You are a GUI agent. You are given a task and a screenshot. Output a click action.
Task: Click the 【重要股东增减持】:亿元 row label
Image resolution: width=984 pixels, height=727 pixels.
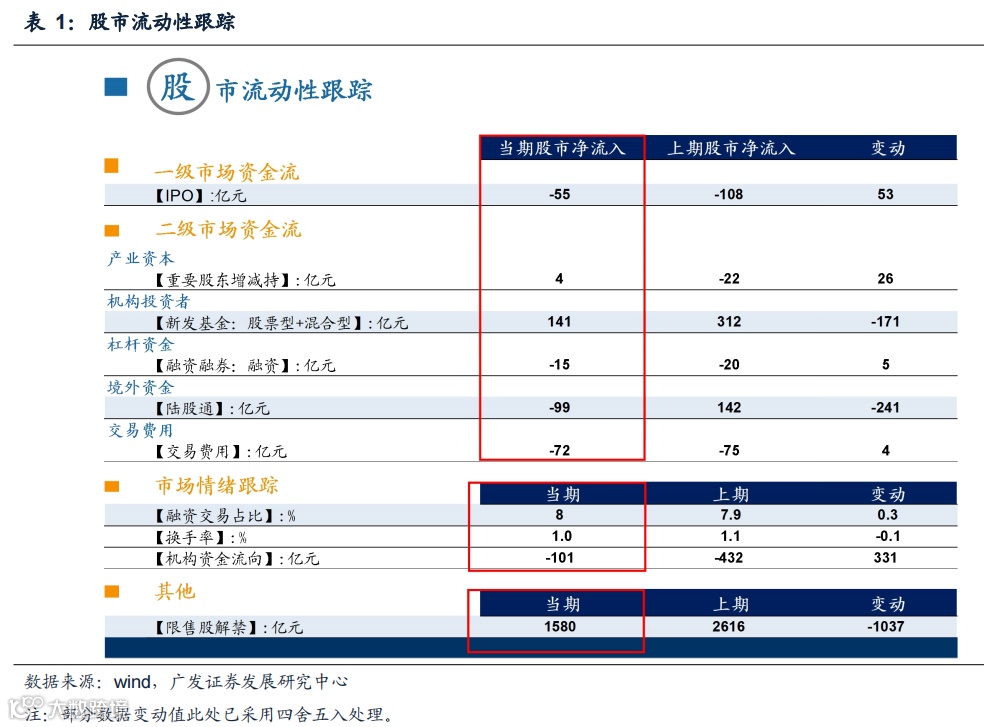245,280
